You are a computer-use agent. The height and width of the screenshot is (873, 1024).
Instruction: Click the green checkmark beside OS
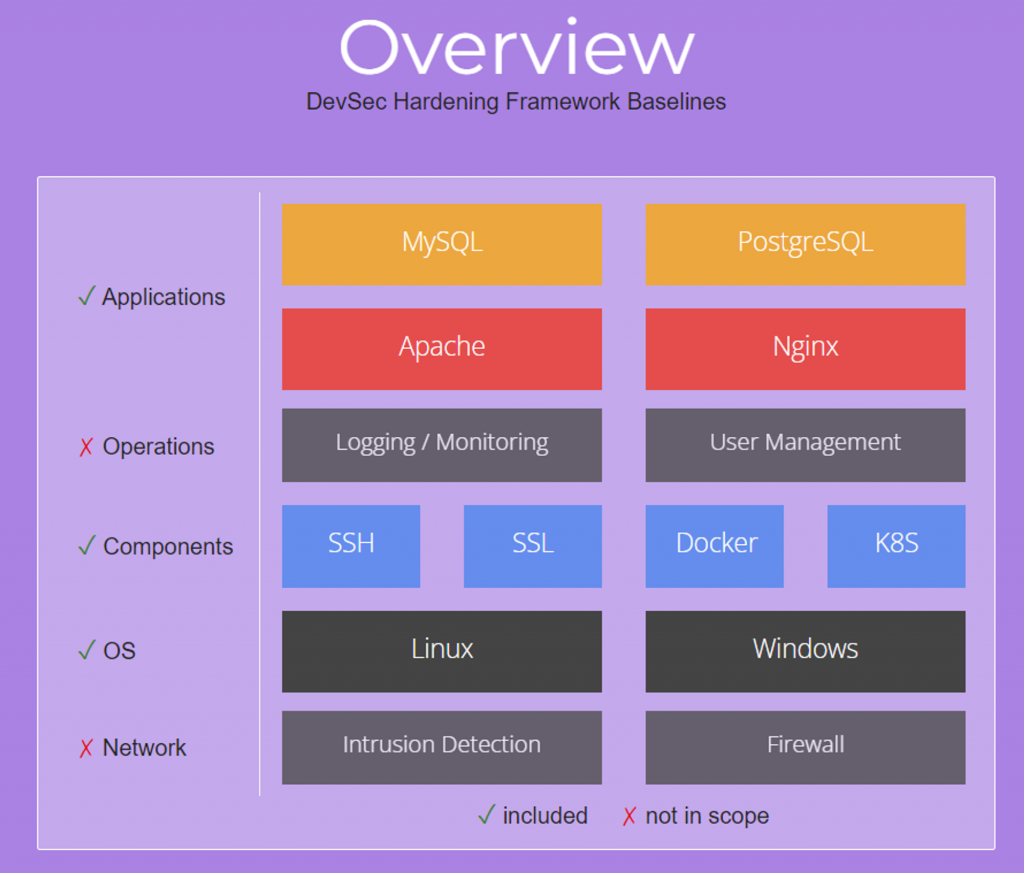click(87, 650)
